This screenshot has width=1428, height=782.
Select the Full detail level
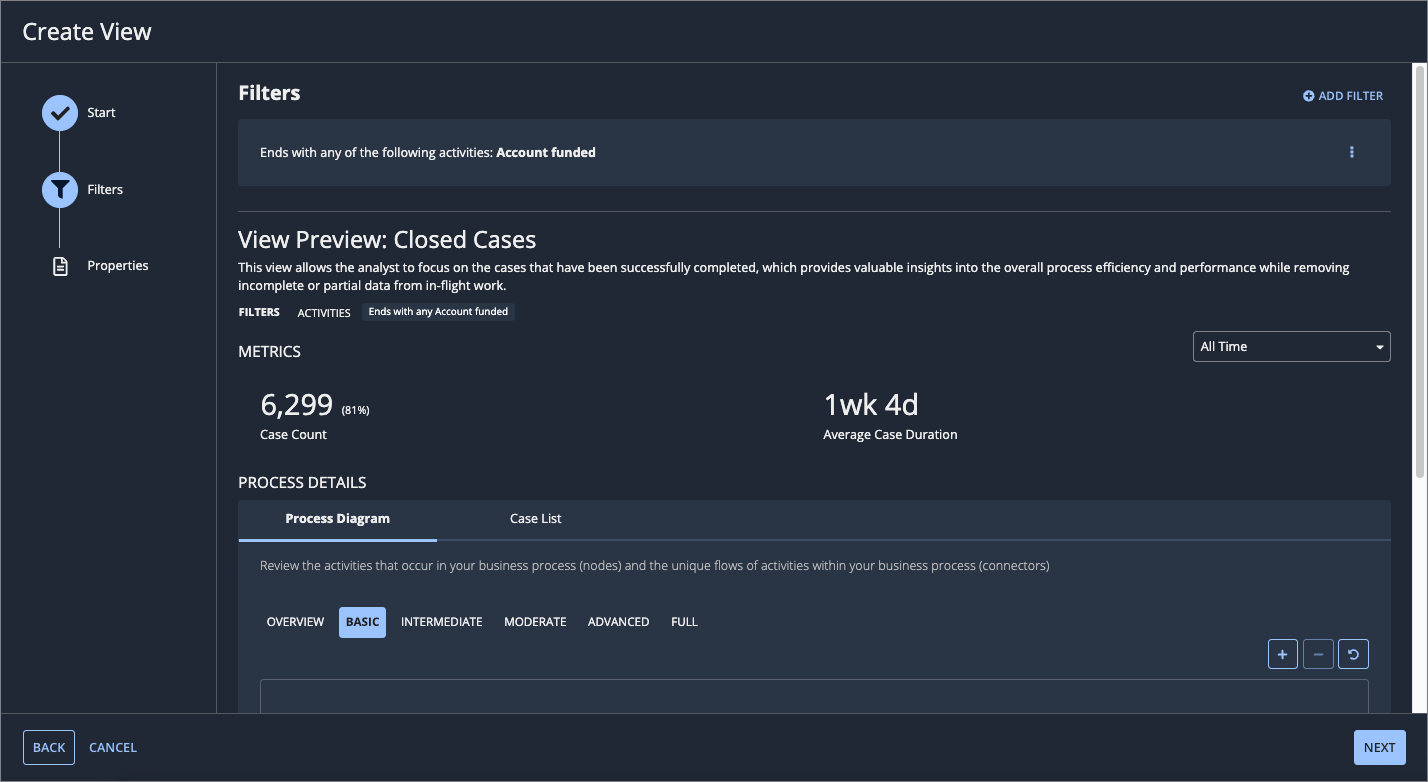pyautogui.click(x=684, y=622)
